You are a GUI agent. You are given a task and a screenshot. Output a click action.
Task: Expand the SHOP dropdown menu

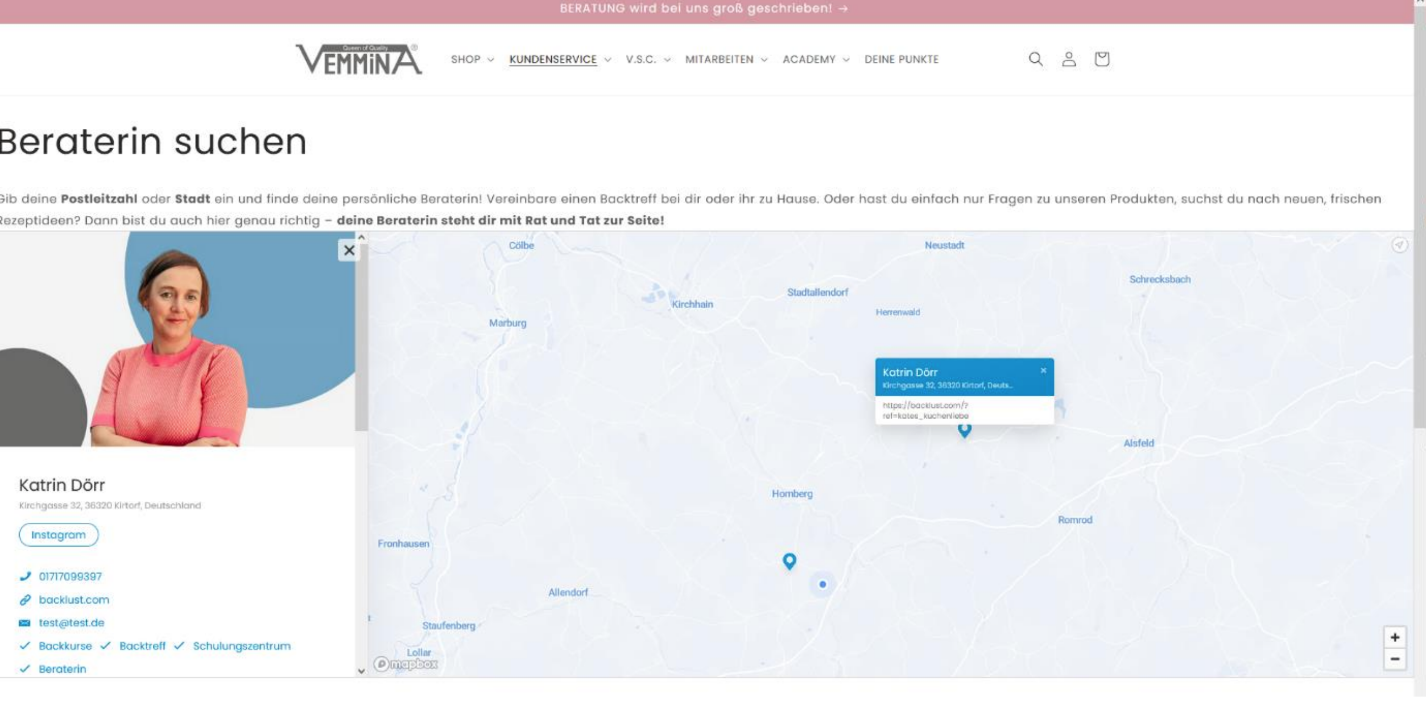[472, 59]
